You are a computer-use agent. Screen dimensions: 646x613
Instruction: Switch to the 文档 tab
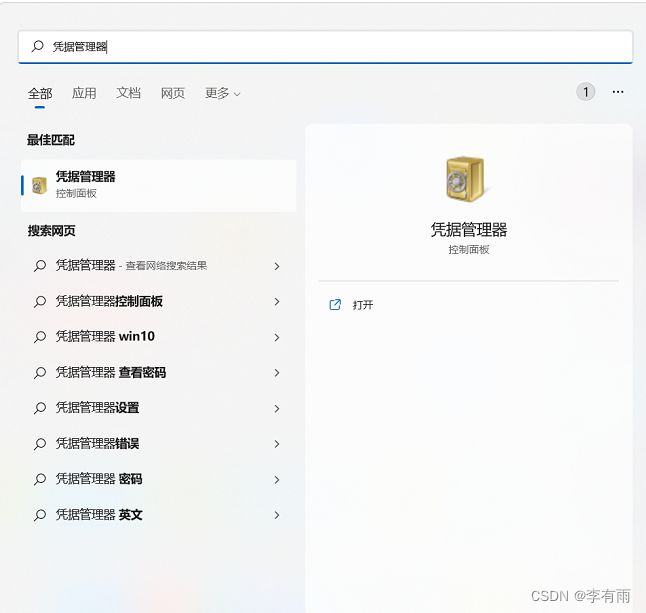[129, 94]
